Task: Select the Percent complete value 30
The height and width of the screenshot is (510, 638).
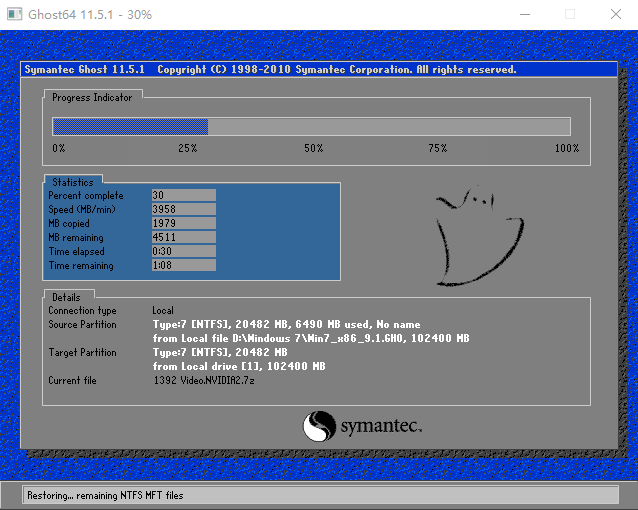Action: 184,195
